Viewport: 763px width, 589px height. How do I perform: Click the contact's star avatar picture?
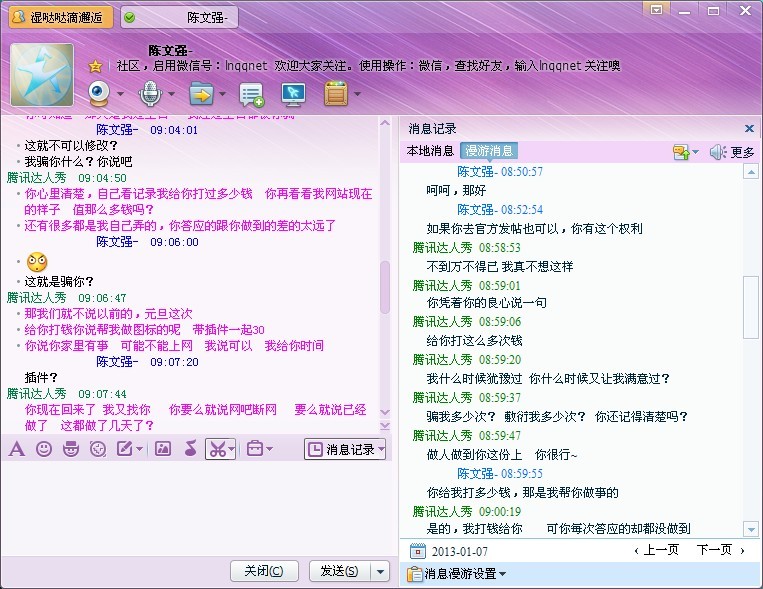[x=42, y=74]
